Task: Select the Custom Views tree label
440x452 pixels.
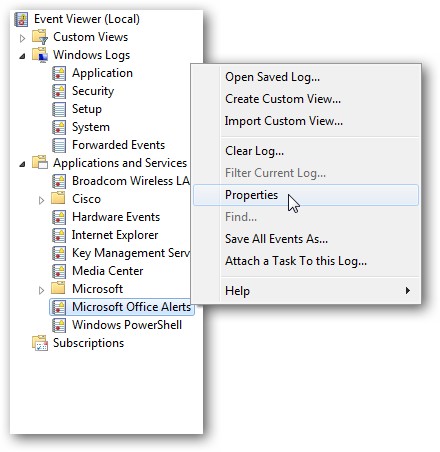Action: [x=90, y=37]
